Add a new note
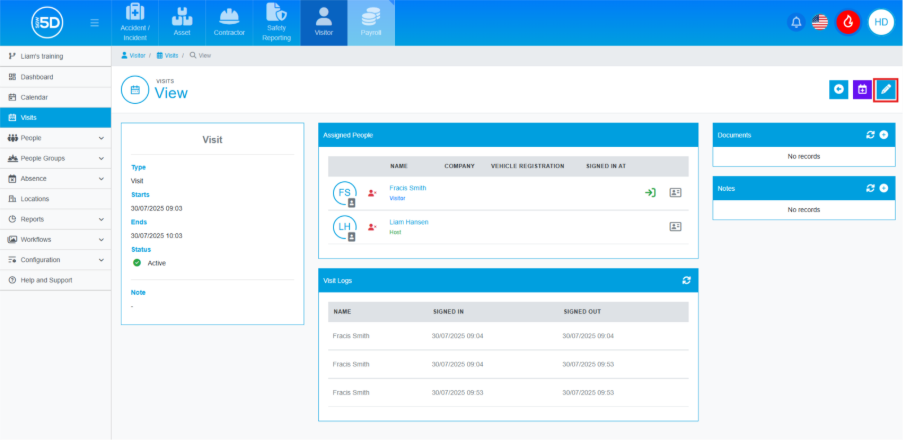Image resolution: width=903 pixels, height=441 pixels. [x=883, y=188]
